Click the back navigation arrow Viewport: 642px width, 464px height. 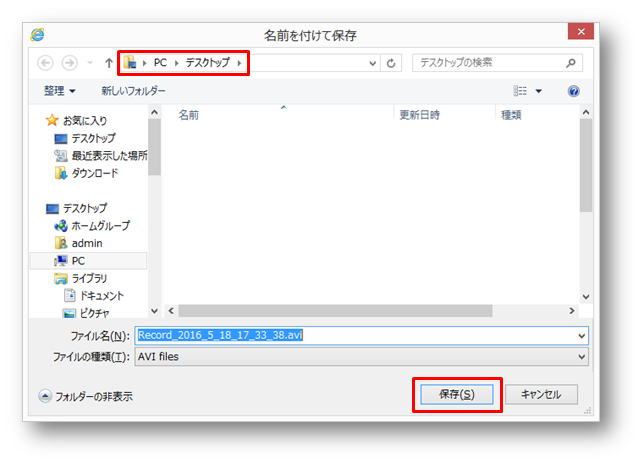tap(45, 63)
